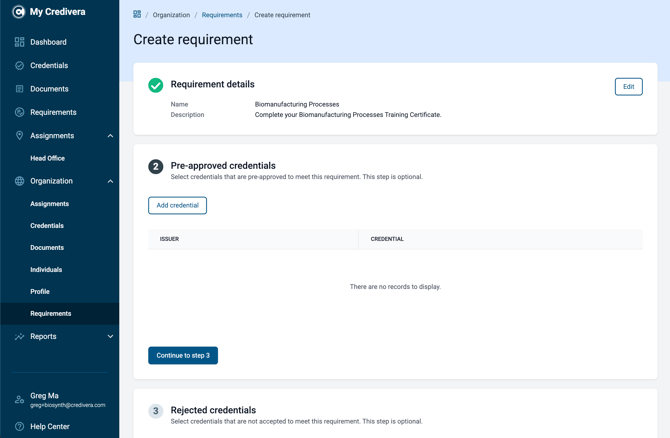The image size is (670, 438).
Task: Click the step 2 number badge
Action: click(156, 166)
